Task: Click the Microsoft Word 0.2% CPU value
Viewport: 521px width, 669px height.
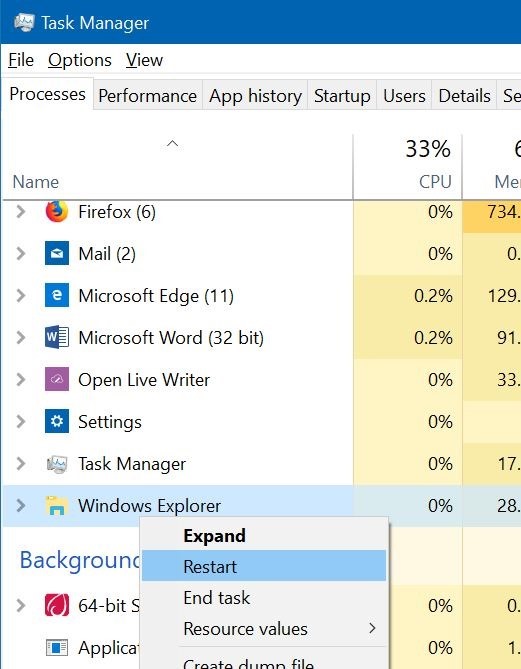Action: pos(433,338)
